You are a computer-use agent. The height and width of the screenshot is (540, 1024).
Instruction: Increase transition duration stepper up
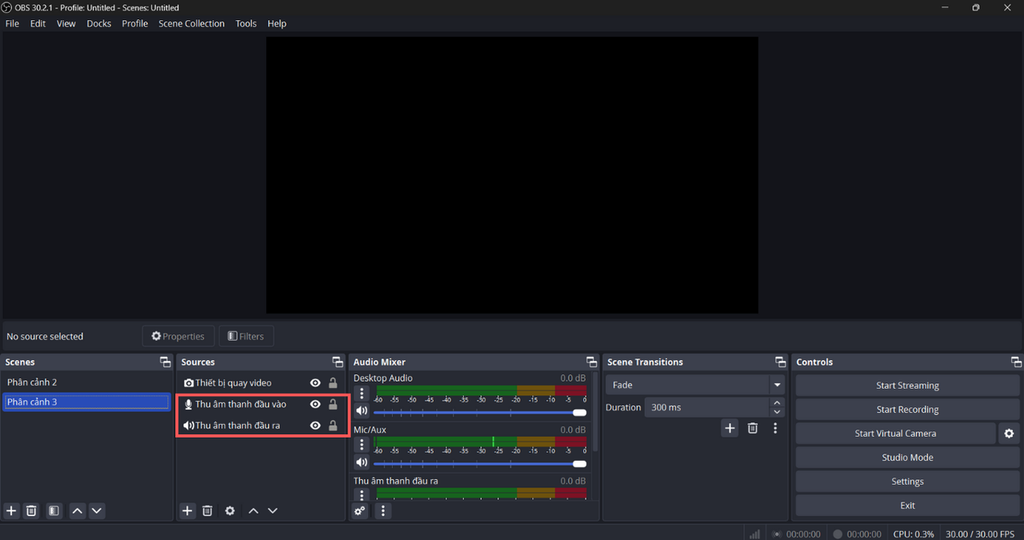point(777,403)
